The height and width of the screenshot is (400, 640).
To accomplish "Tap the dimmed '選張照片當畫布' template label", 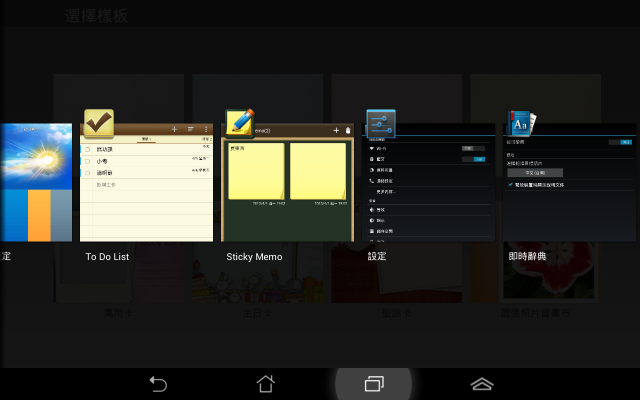I will pyautogui.click(x=535, y=313).
